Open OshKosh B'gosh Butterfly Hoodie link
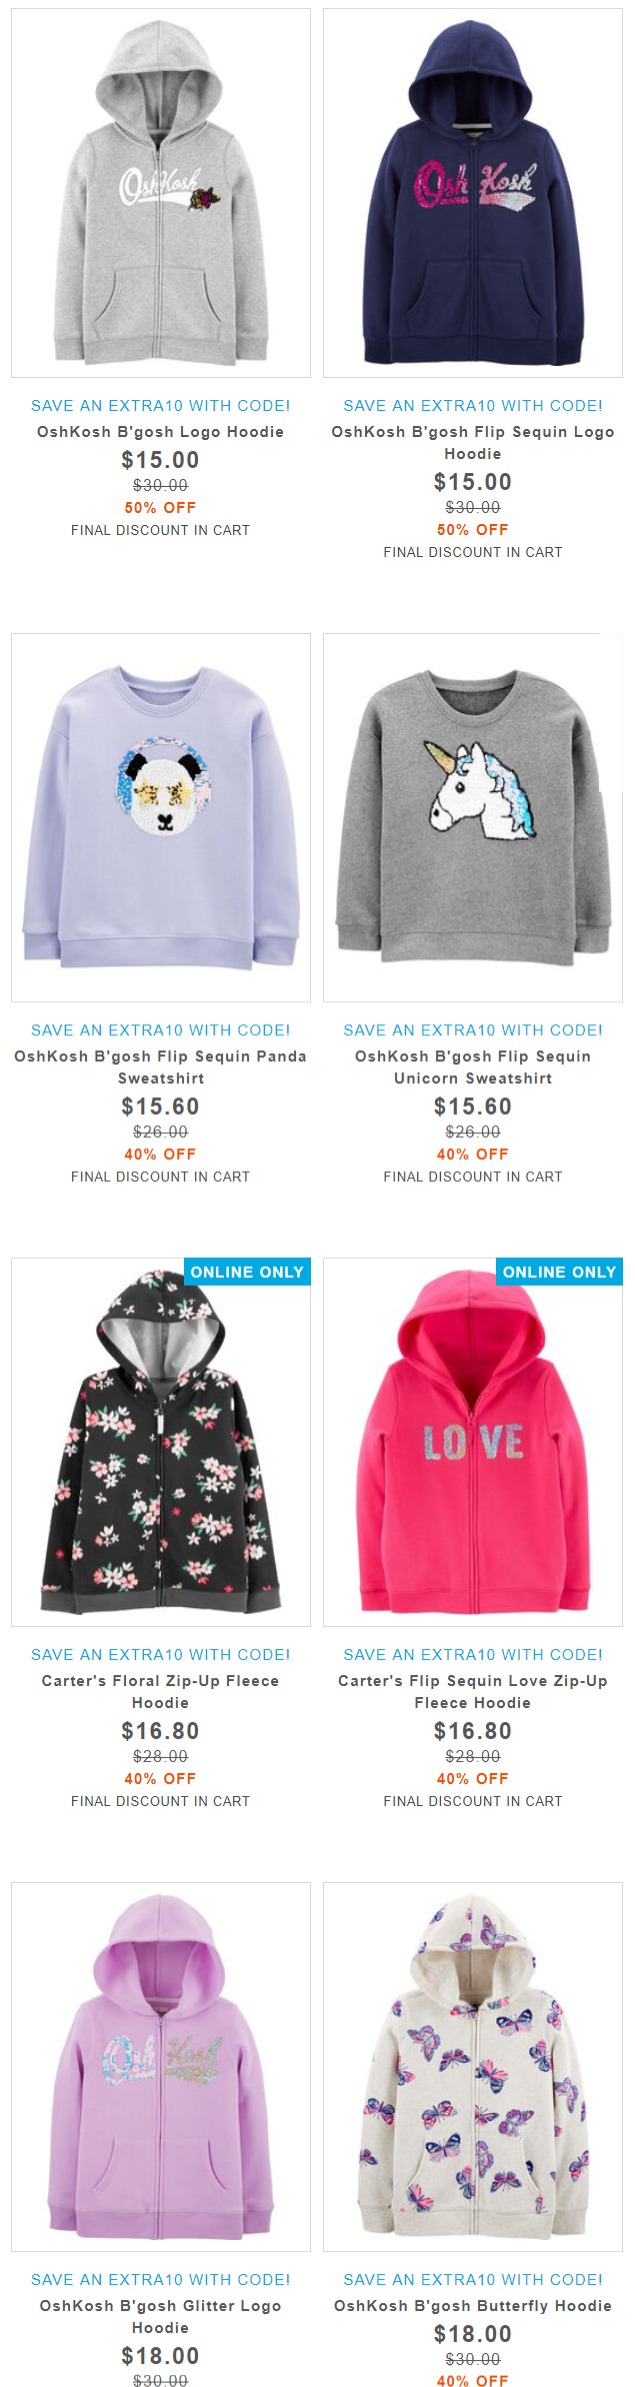Image resolution: width=635 pixels, height=2387 pixels. [x=473, y=2305]
